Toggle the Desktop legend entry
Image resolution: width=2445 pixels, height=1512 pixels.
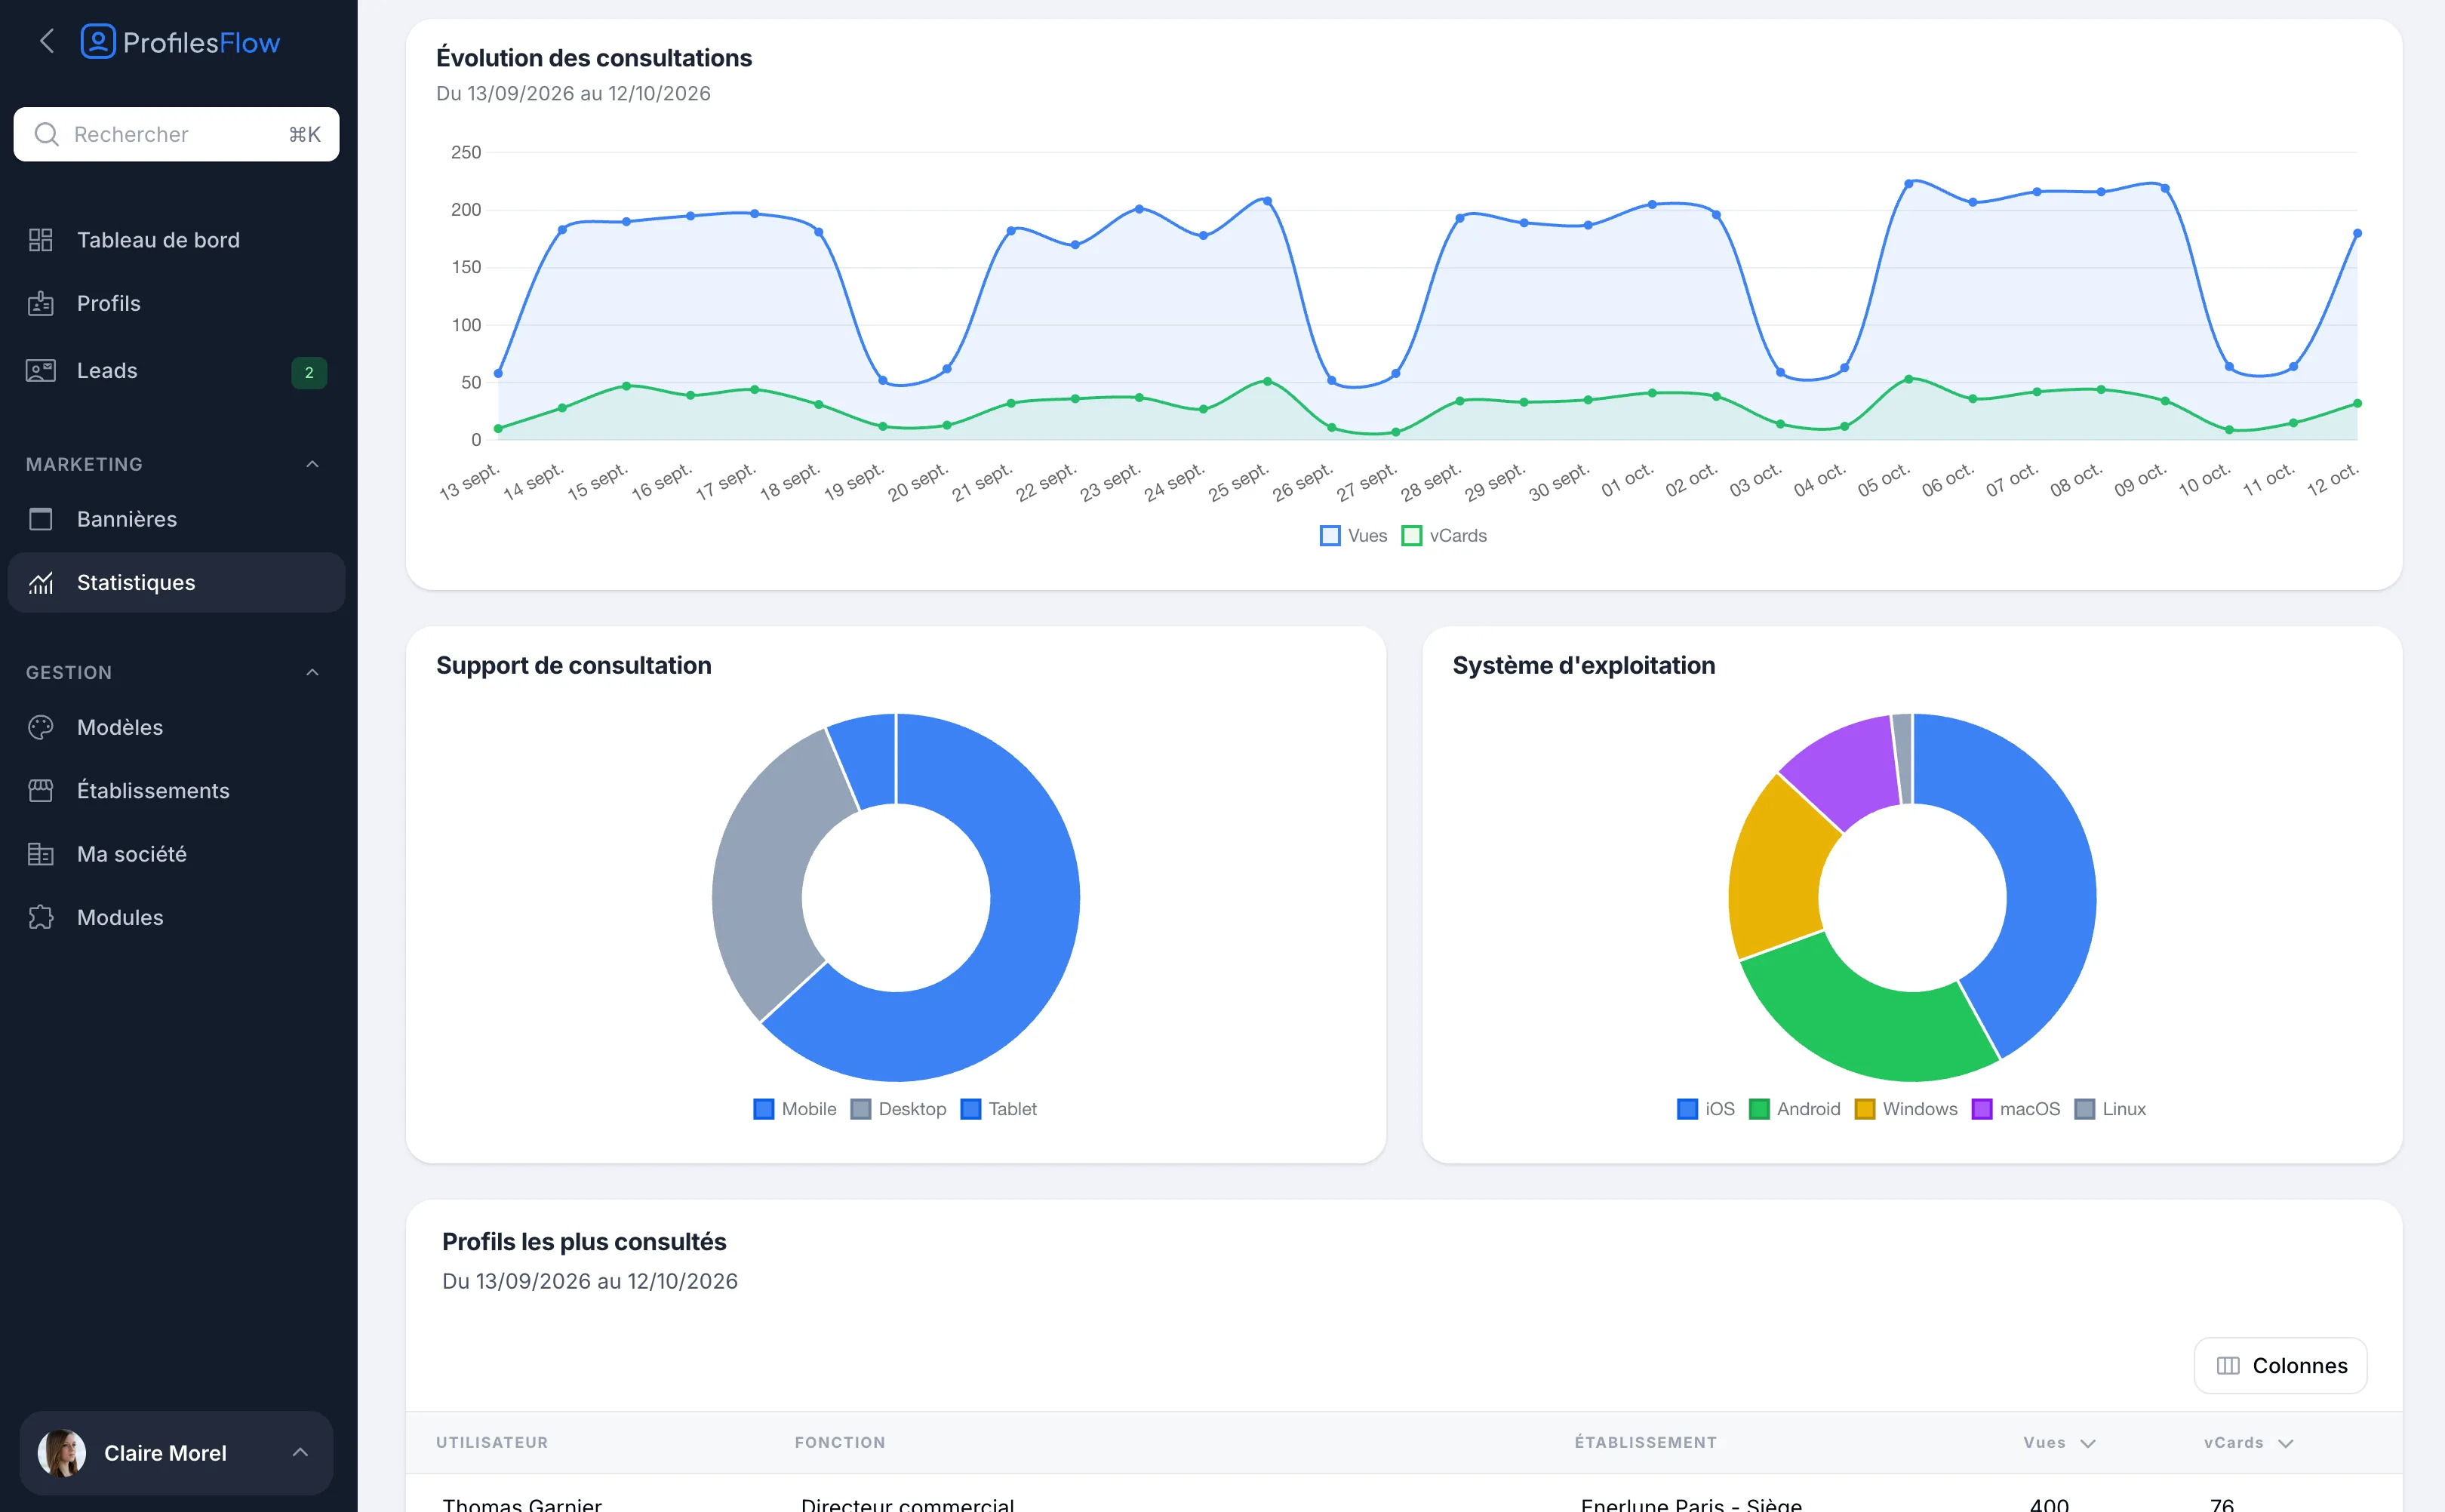(898, 1109)
